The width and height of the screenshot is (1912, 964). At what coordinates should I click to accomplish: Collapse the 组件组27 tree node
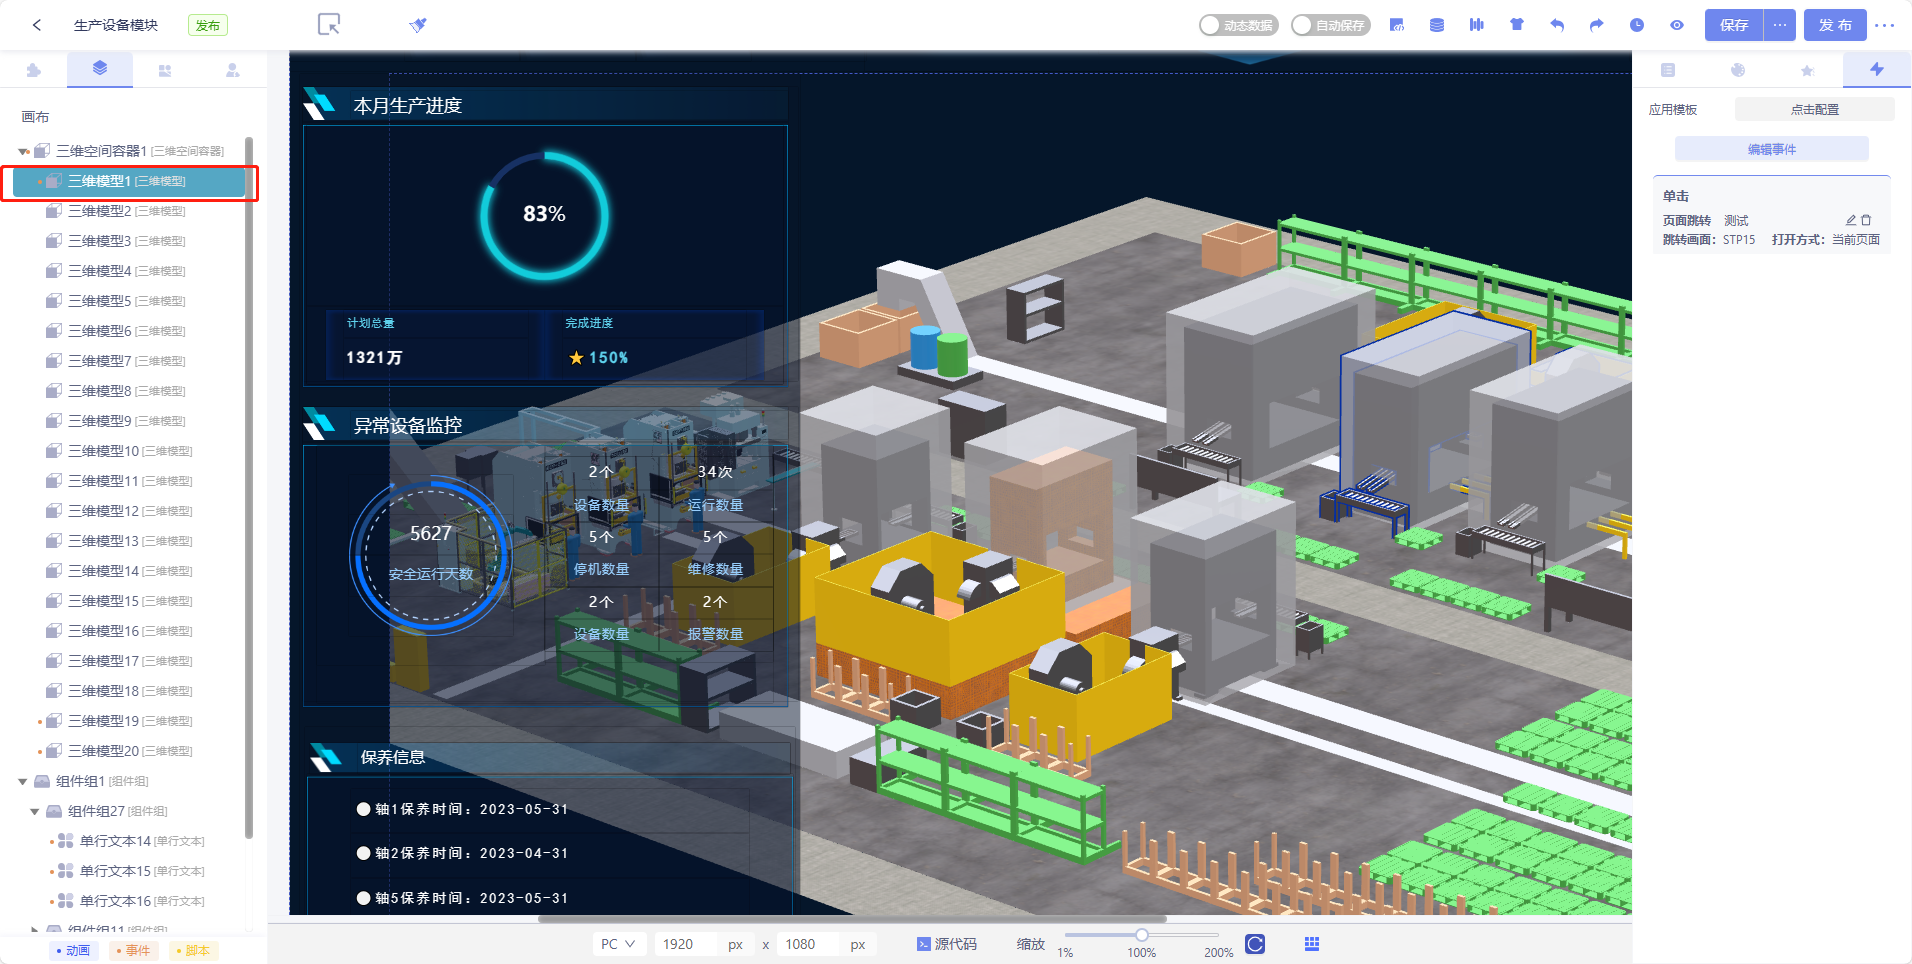pos(35,812)
